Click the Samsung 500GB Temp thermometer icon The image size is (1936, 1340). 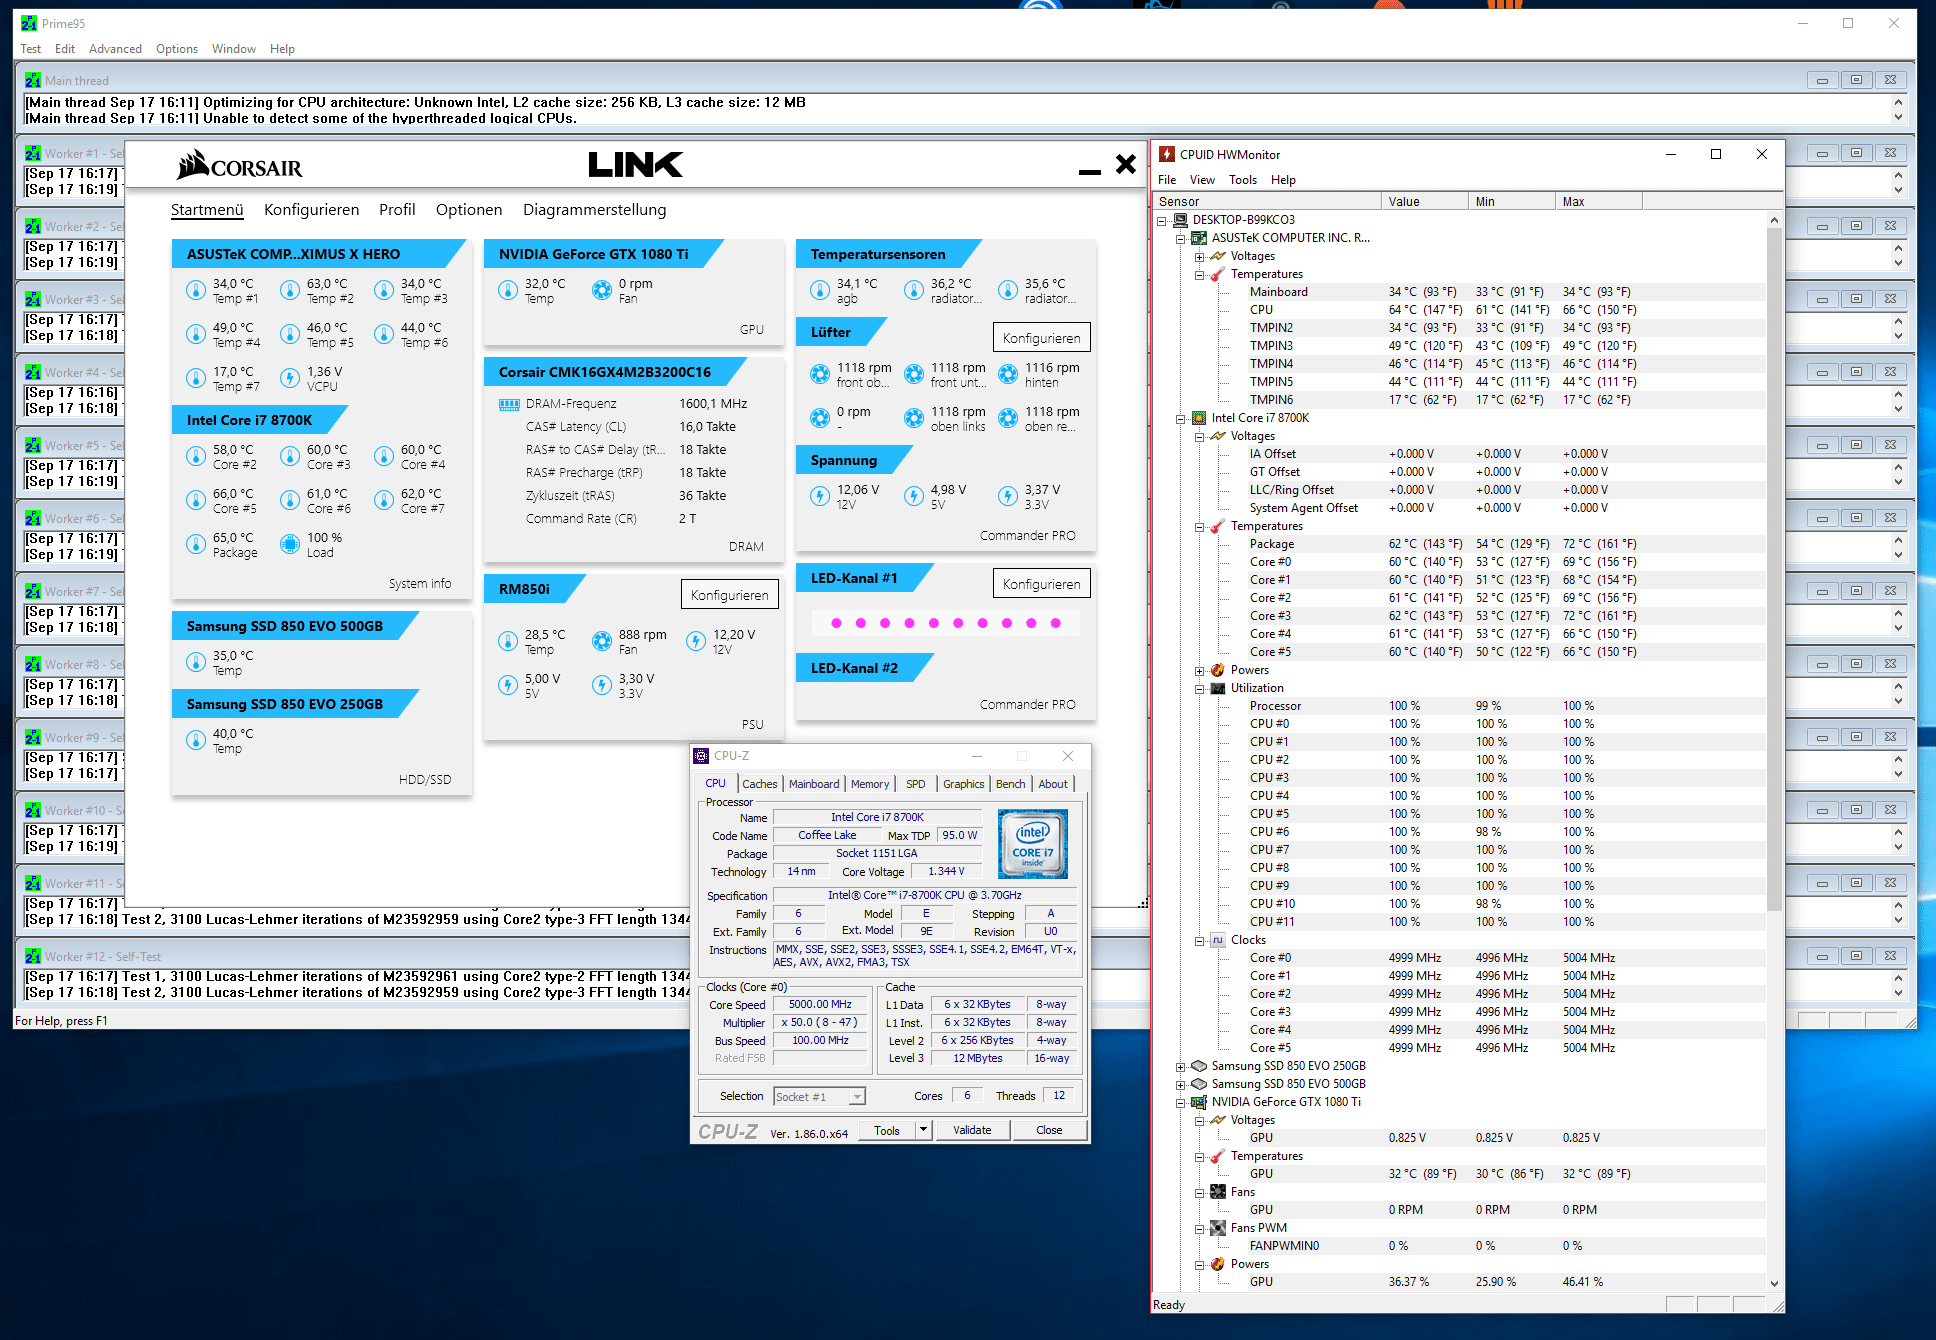(x=196, y=662)
